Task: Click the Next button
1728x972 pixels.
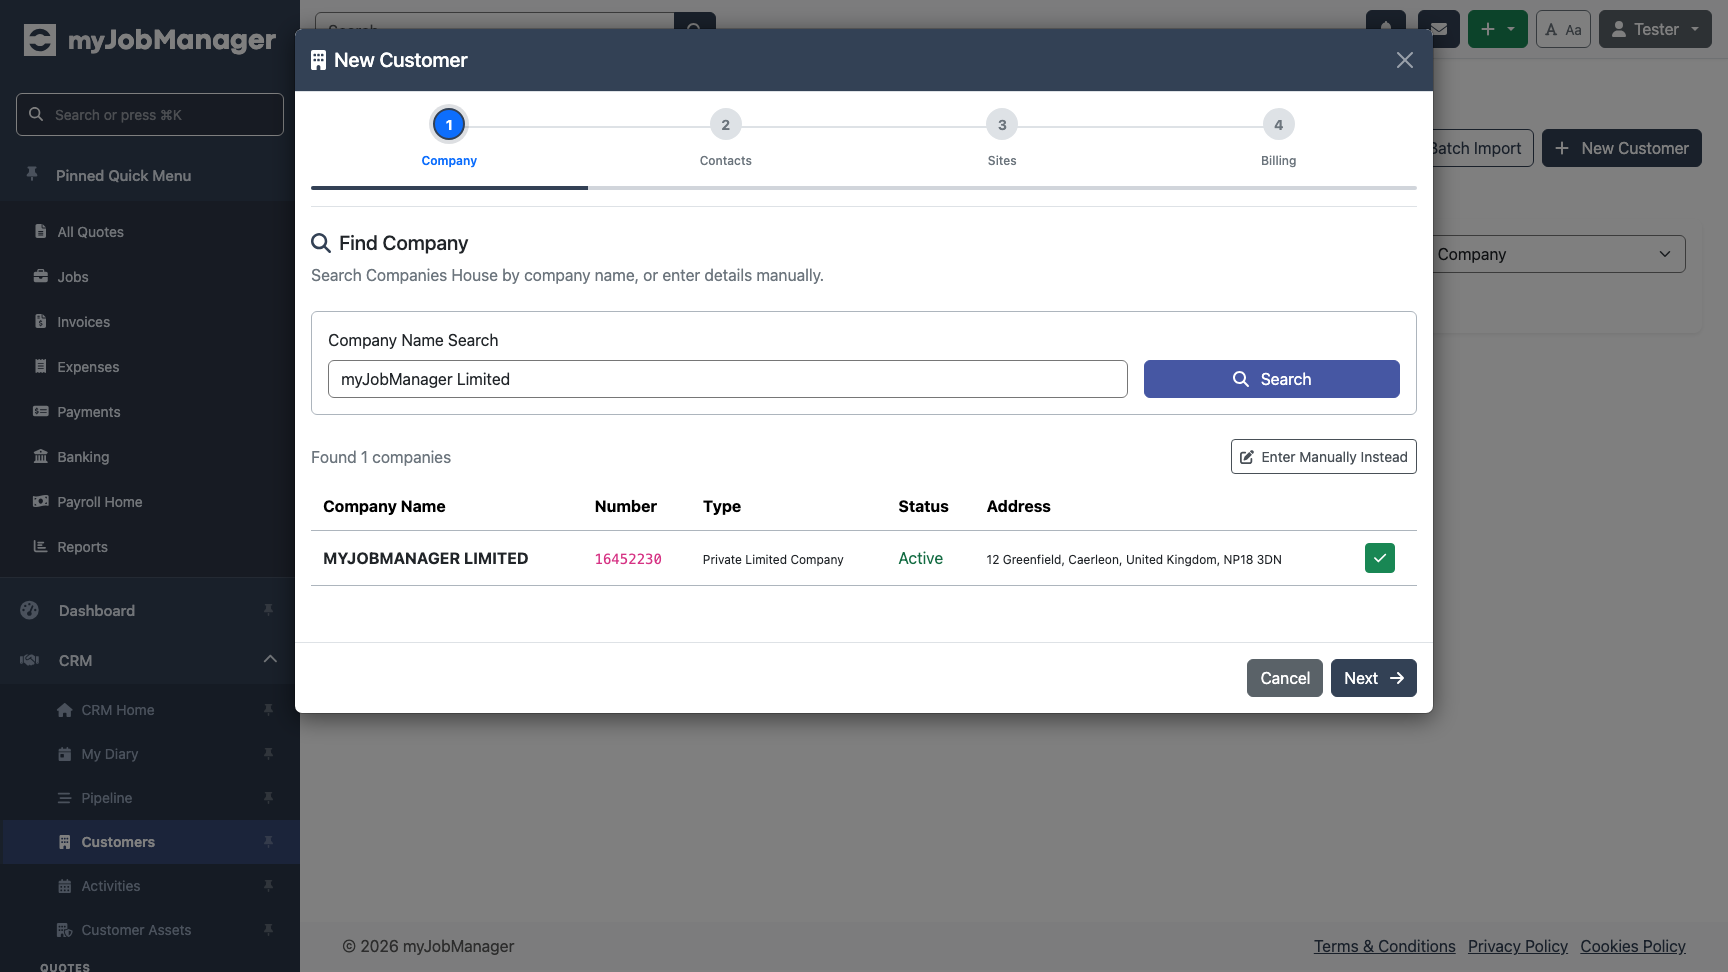Action: coord(1373,678)
